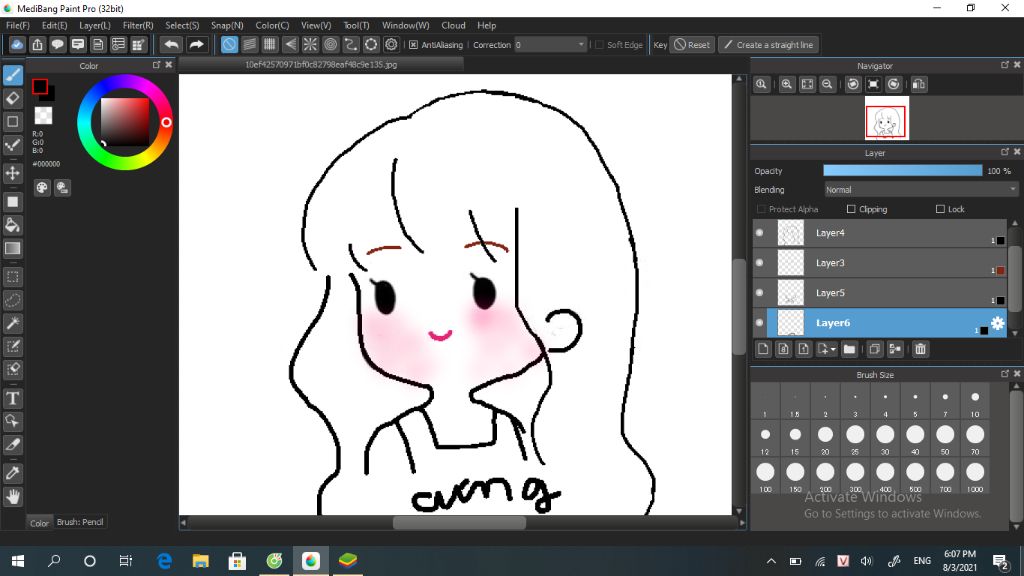
Task: Enable the Soft Edge checkbox
Action: click(600, 45)
